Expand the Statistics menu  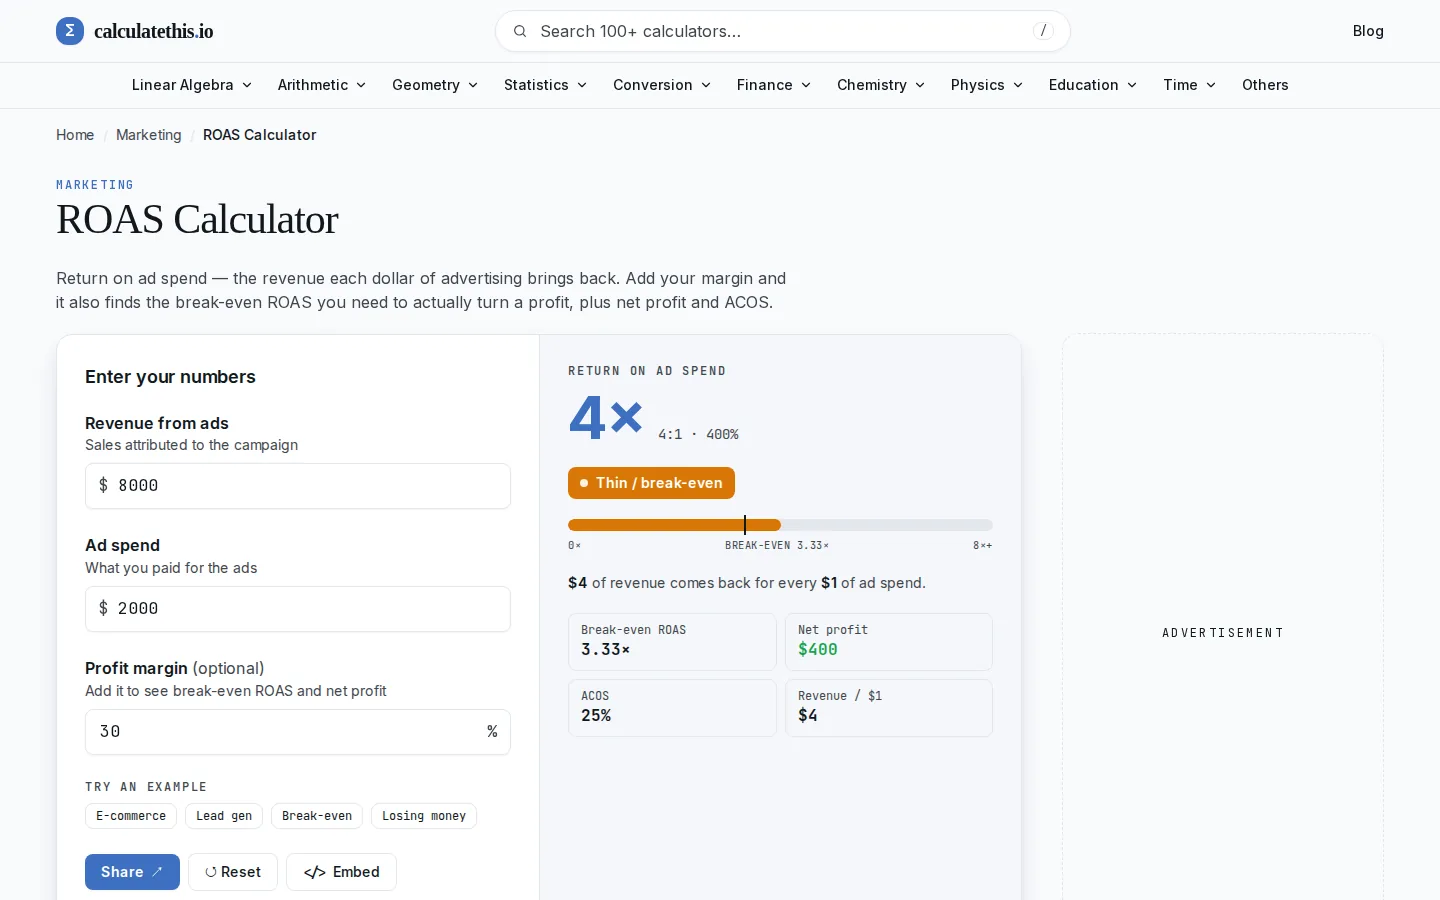click(x=545, y=85)
